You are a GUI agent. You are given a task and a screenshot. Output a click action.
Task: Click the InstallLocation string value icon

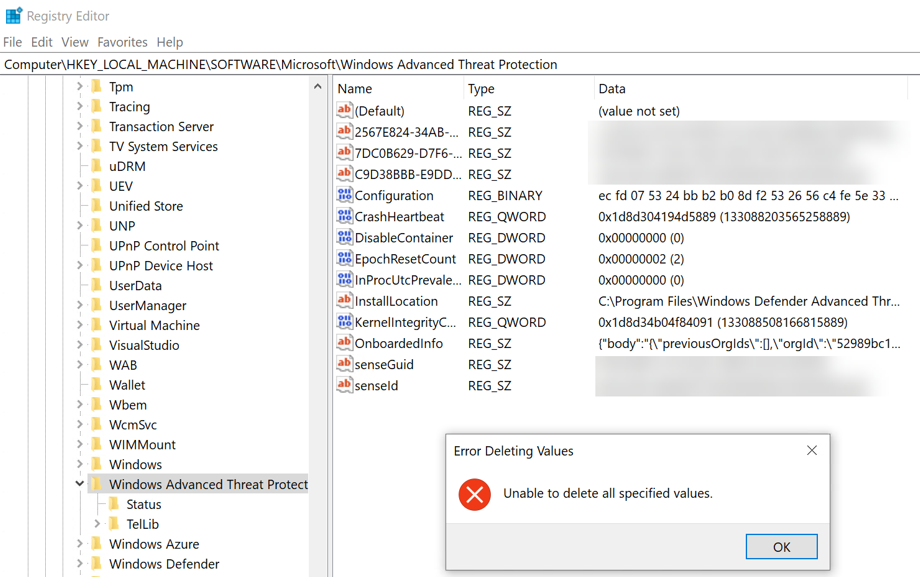344,301
